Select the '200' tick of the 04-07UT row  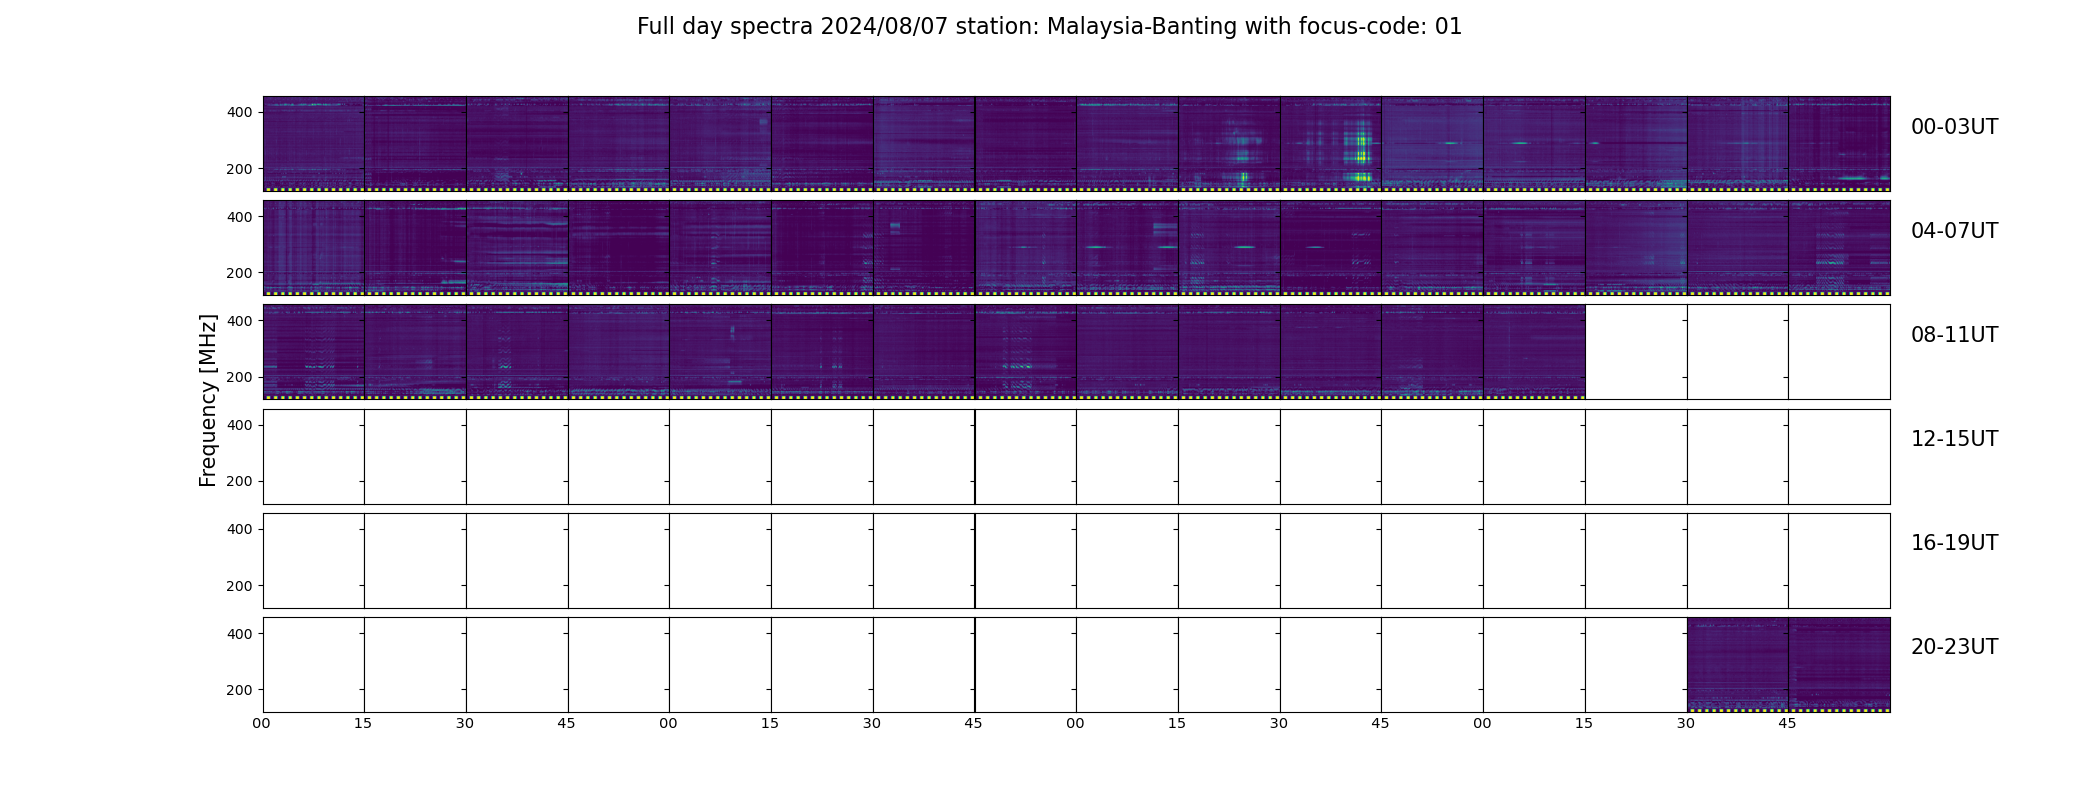[240, 273]
